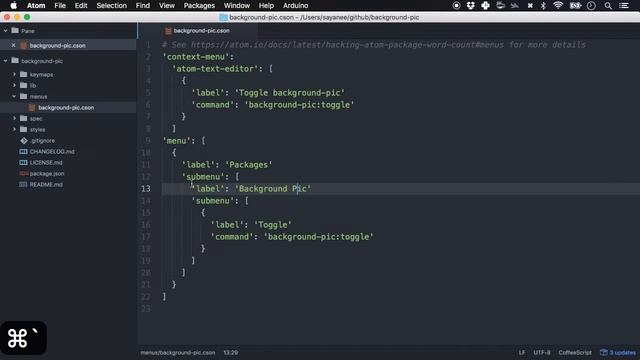
Task: Open the File menu
Action: coord(60,5)
